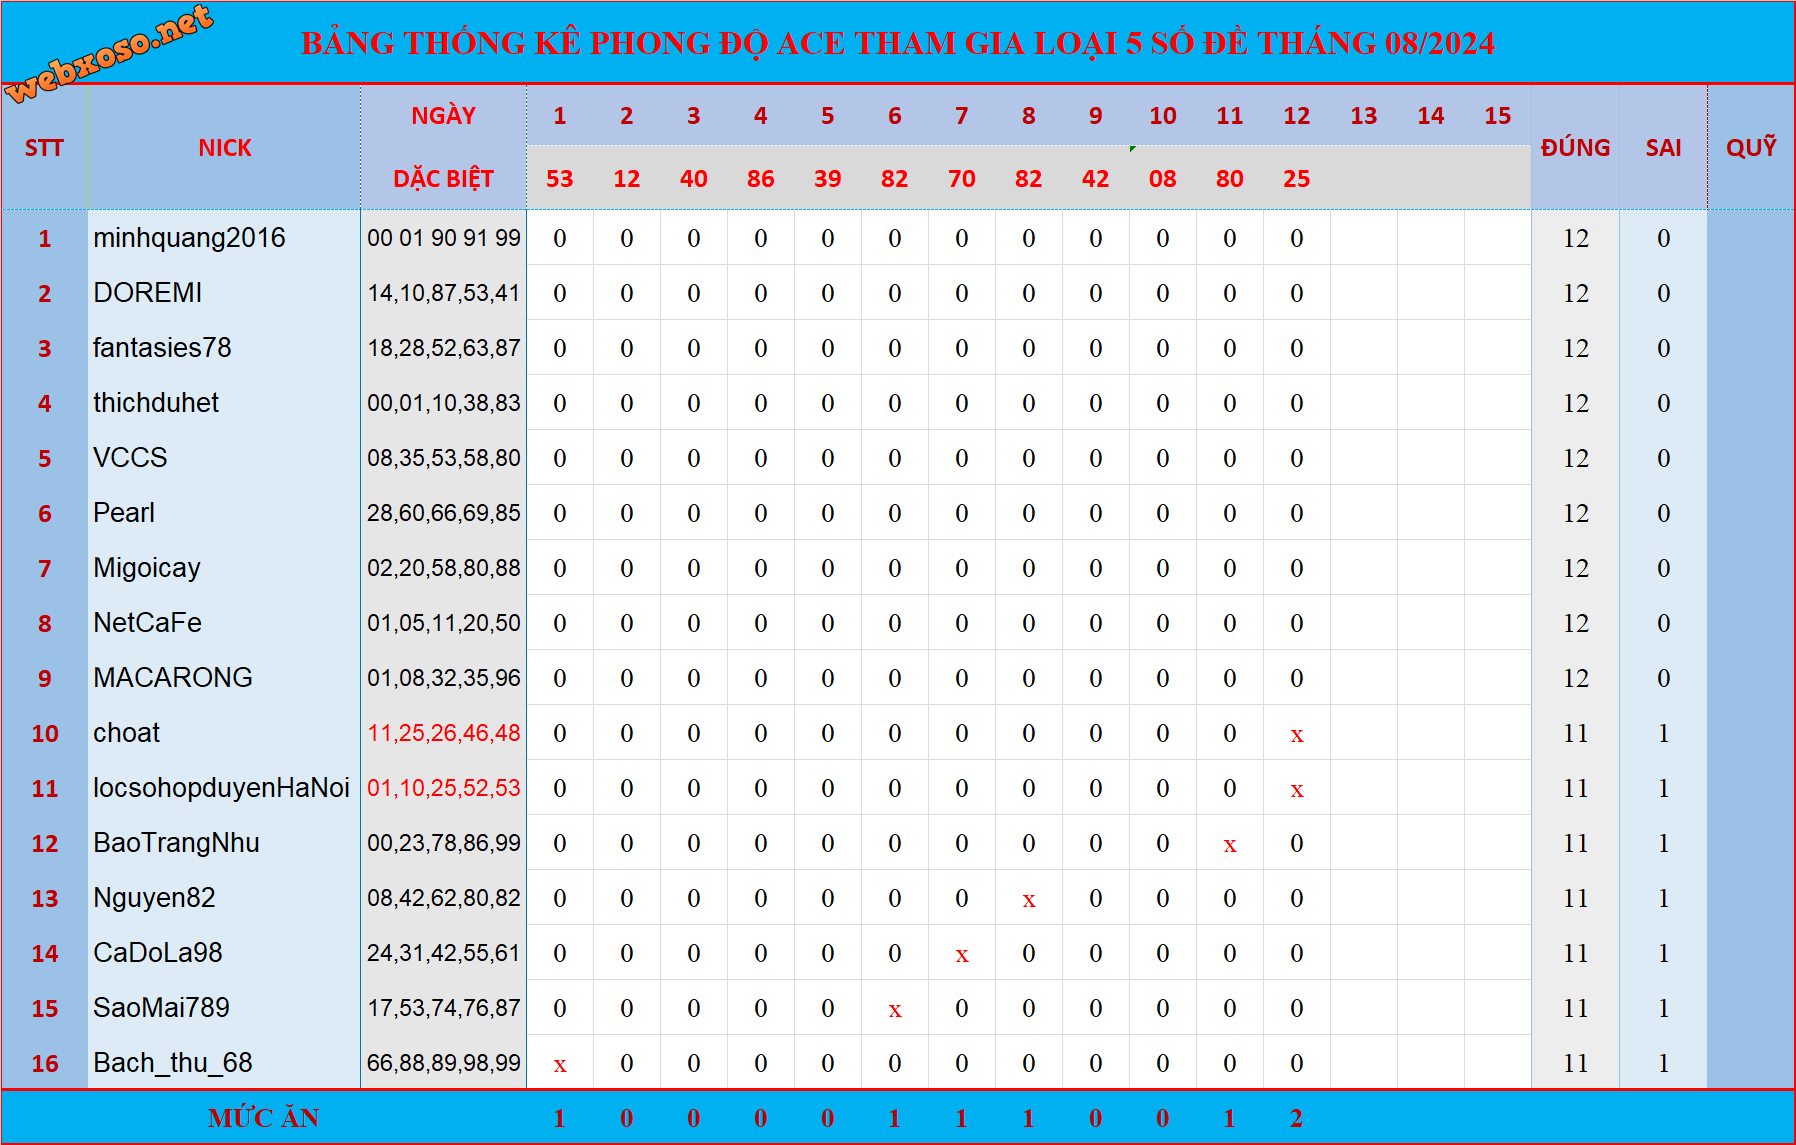Click numbers 18,28,52,63,87
The image size is (1796, 1145).
point(444,348)
